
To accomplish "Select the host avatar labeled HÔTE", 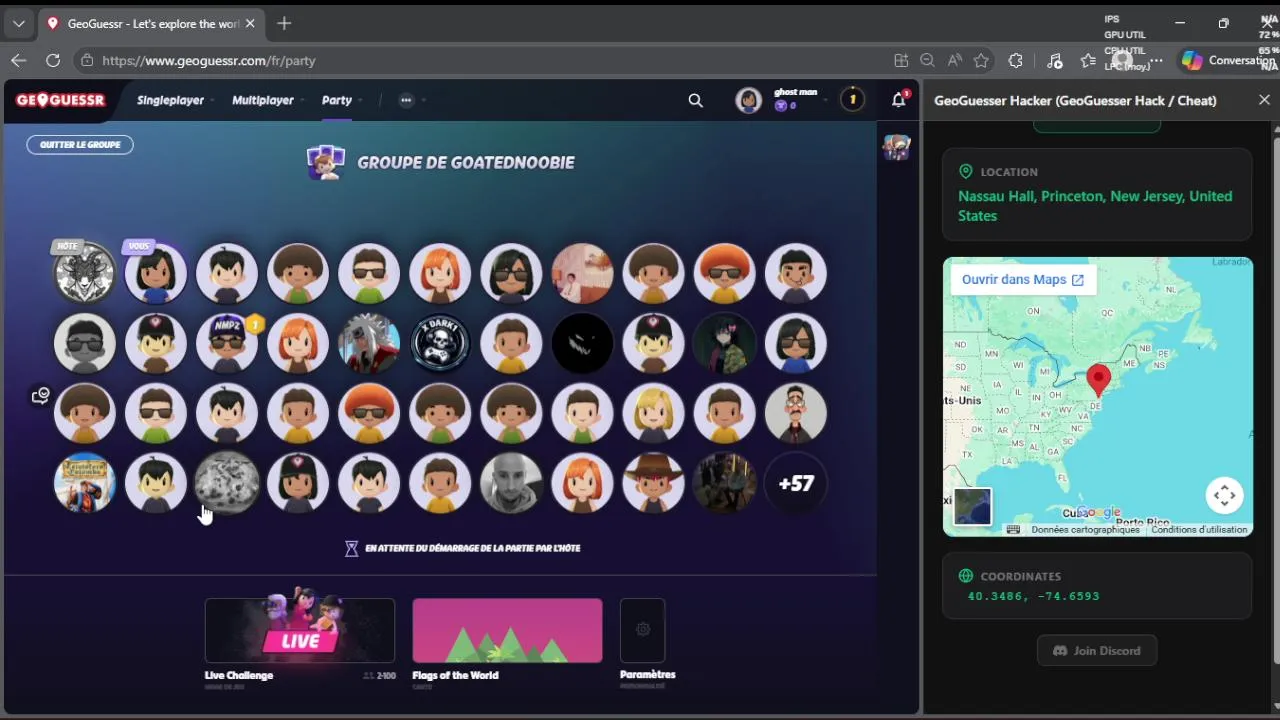I will [84, 272].
